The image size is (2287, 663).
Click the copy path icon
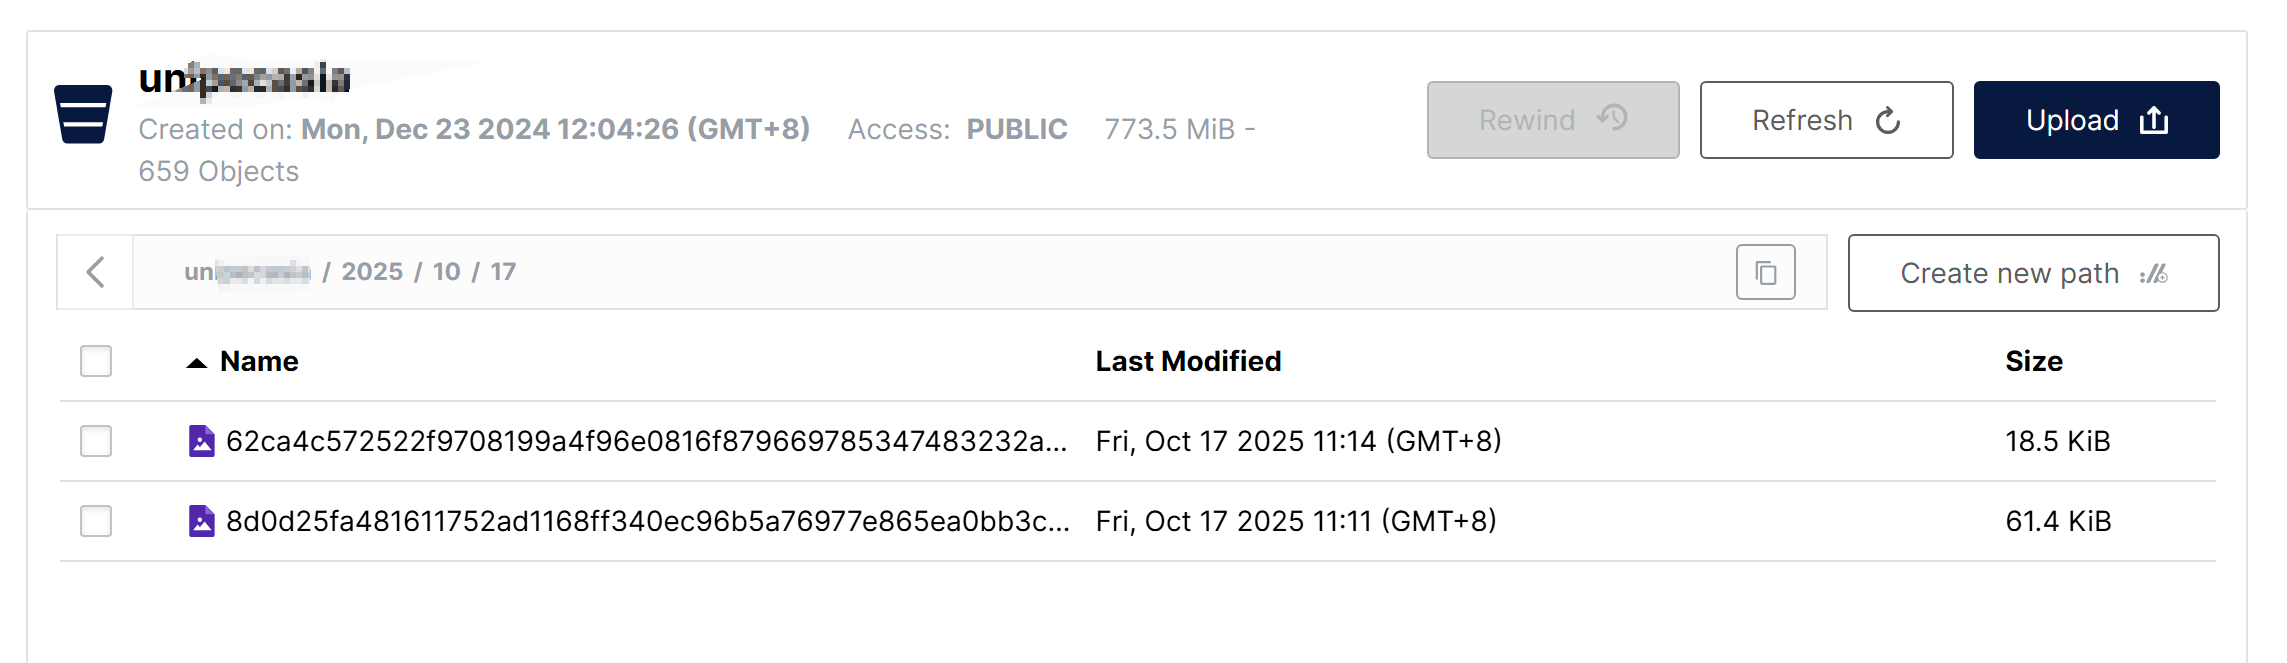point(1765,272)
